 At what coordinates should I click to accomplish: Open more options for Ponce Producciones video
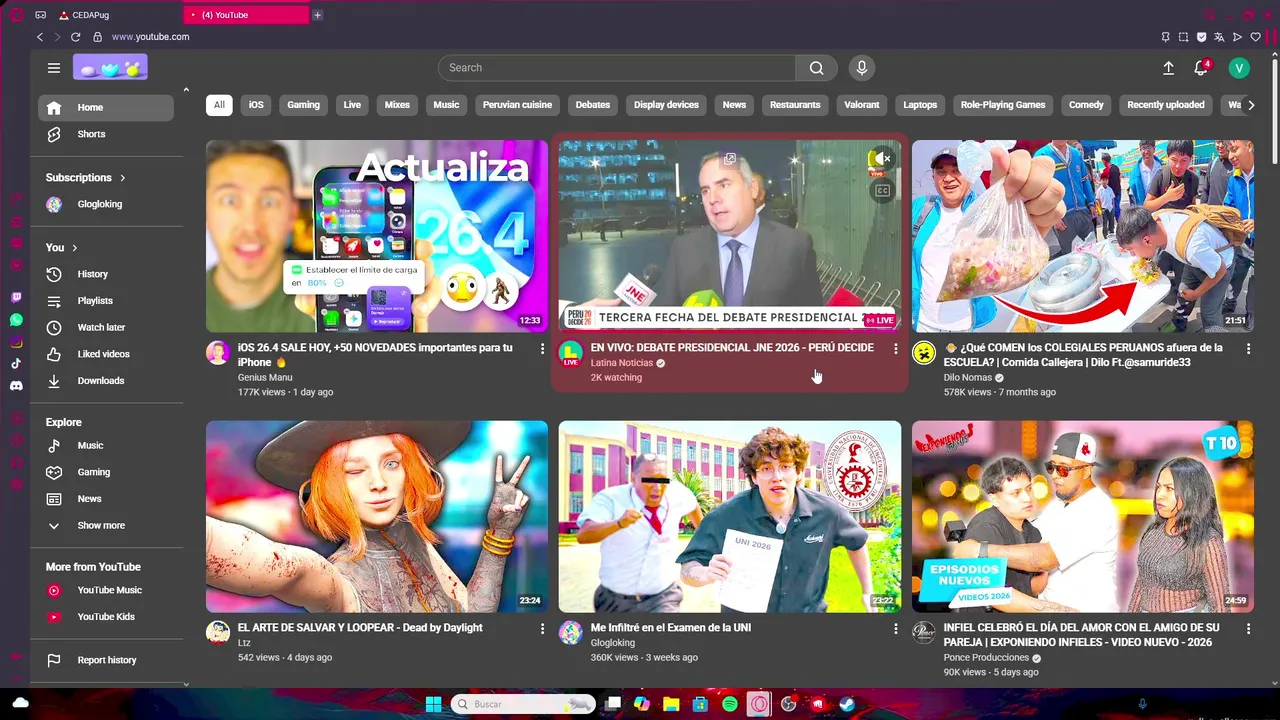(1248, 629)
